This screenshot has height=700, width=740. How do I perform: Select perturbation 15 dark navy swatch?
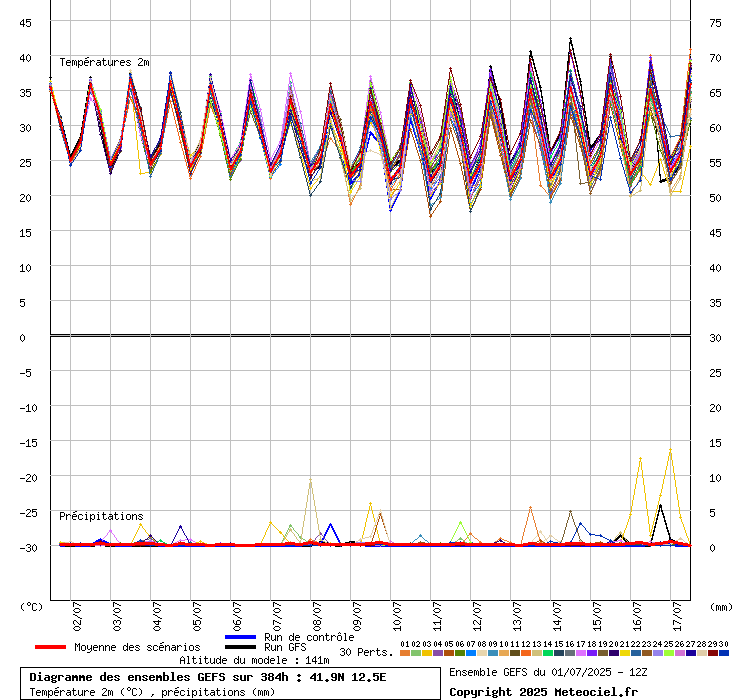(559, 653)
